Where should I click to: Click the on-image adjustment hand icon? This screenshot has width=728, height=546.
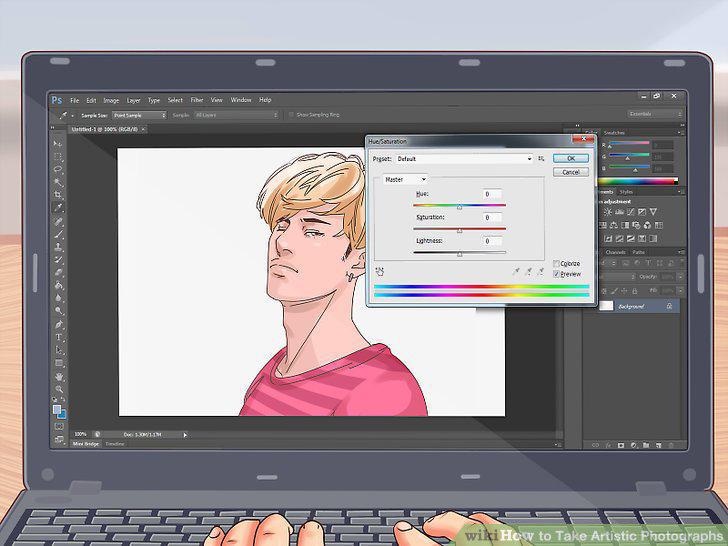point(379,272)
